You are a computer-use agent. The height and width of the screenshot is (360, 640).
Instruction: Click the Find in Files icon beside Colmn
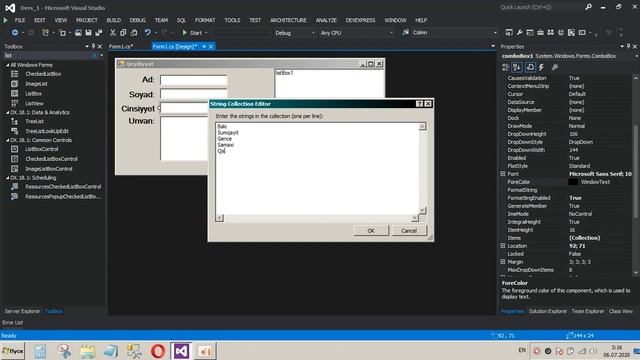[405, 32]
